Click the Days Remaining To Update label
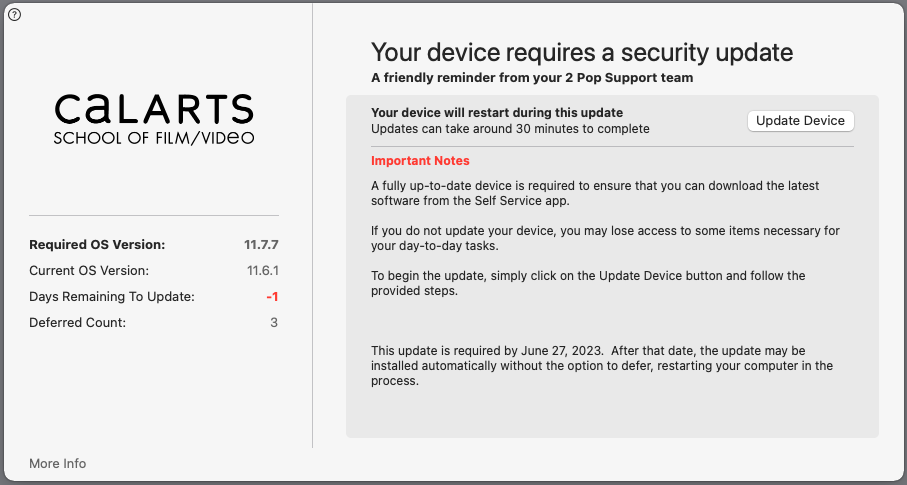This screenshot has height=485, width=907. (x=112, y=297)
